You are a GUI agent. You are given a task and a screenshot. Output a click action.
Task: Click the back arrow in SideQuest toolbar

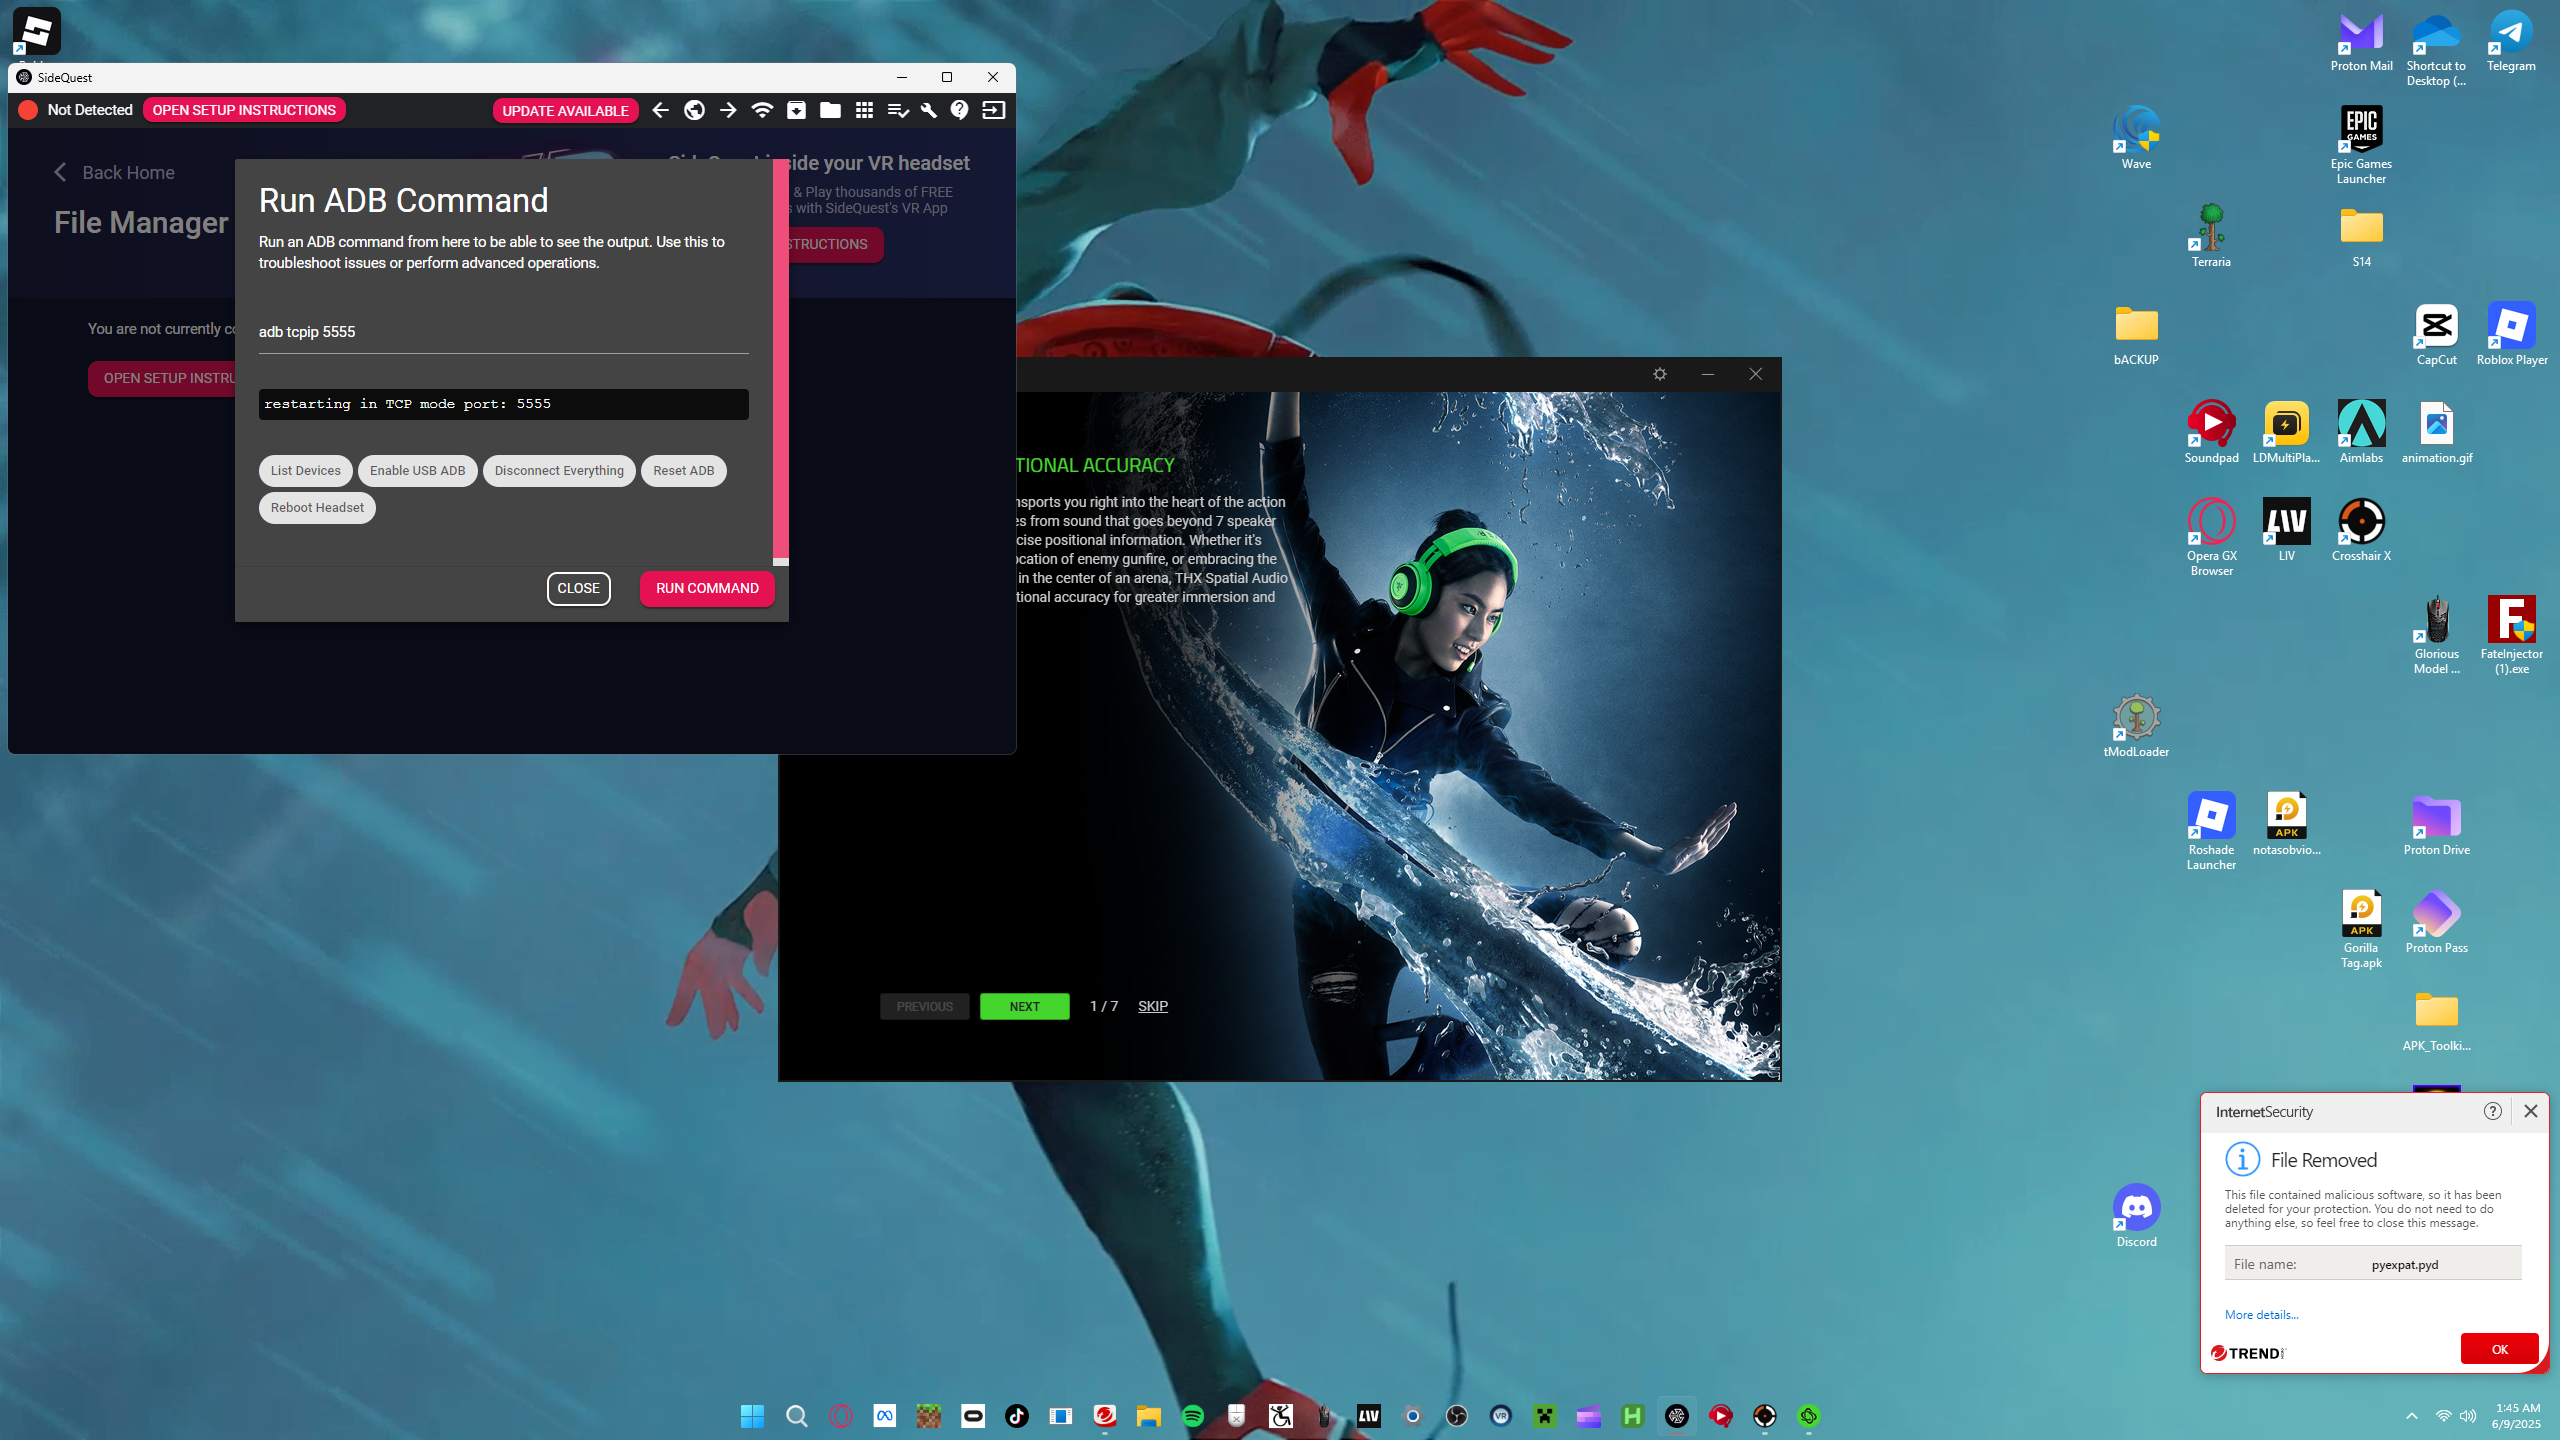660,110
